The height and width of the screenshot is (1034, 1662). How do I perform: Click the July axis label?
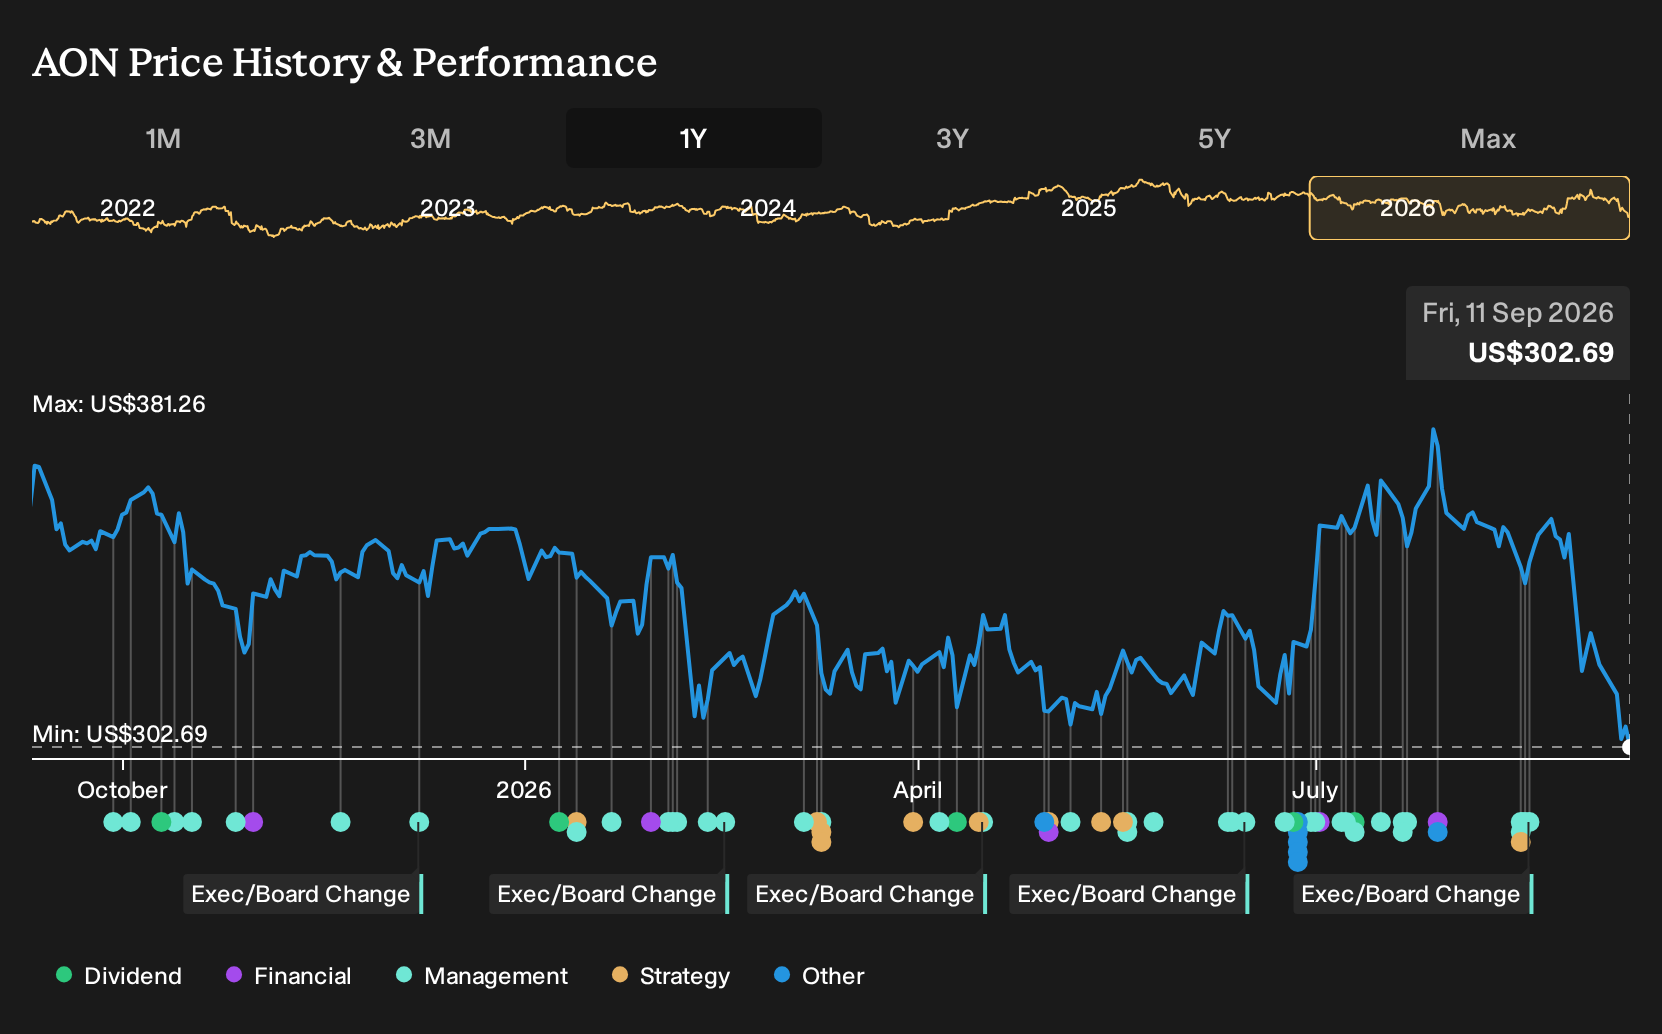pos(1315,790)
